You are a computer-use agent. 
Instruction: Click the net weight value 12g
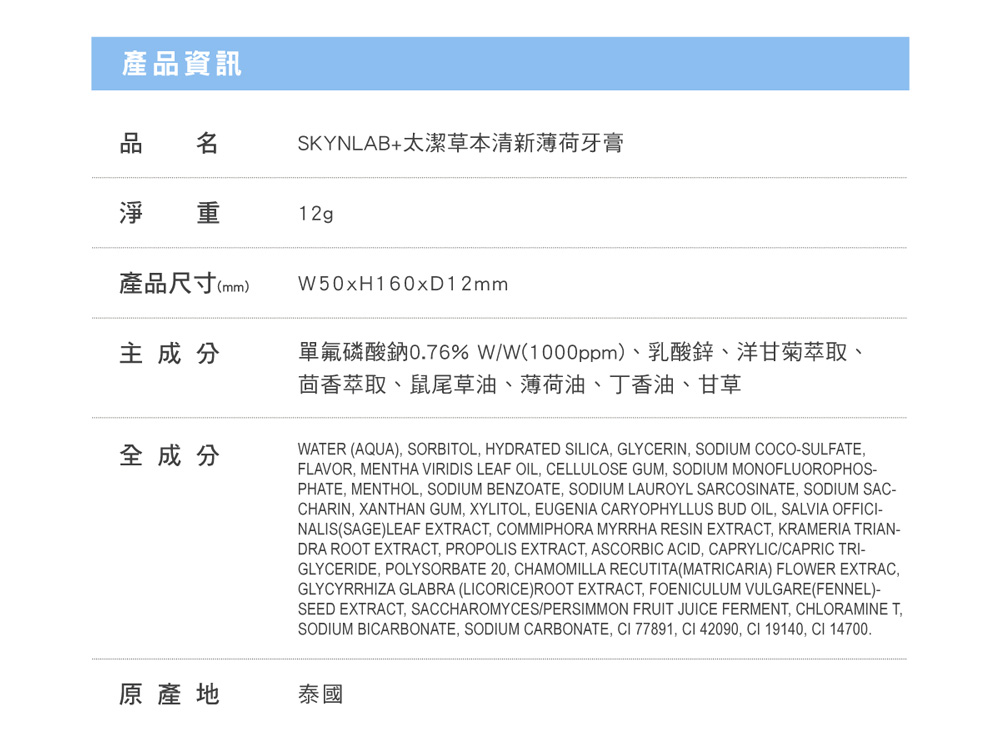pyautogui.click(x=316, y=214)
